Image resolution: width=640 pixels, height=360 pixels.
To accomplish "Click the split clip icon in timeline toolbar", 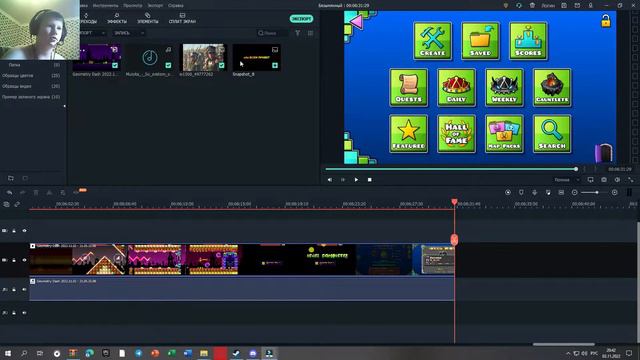I will click(49, 193).
